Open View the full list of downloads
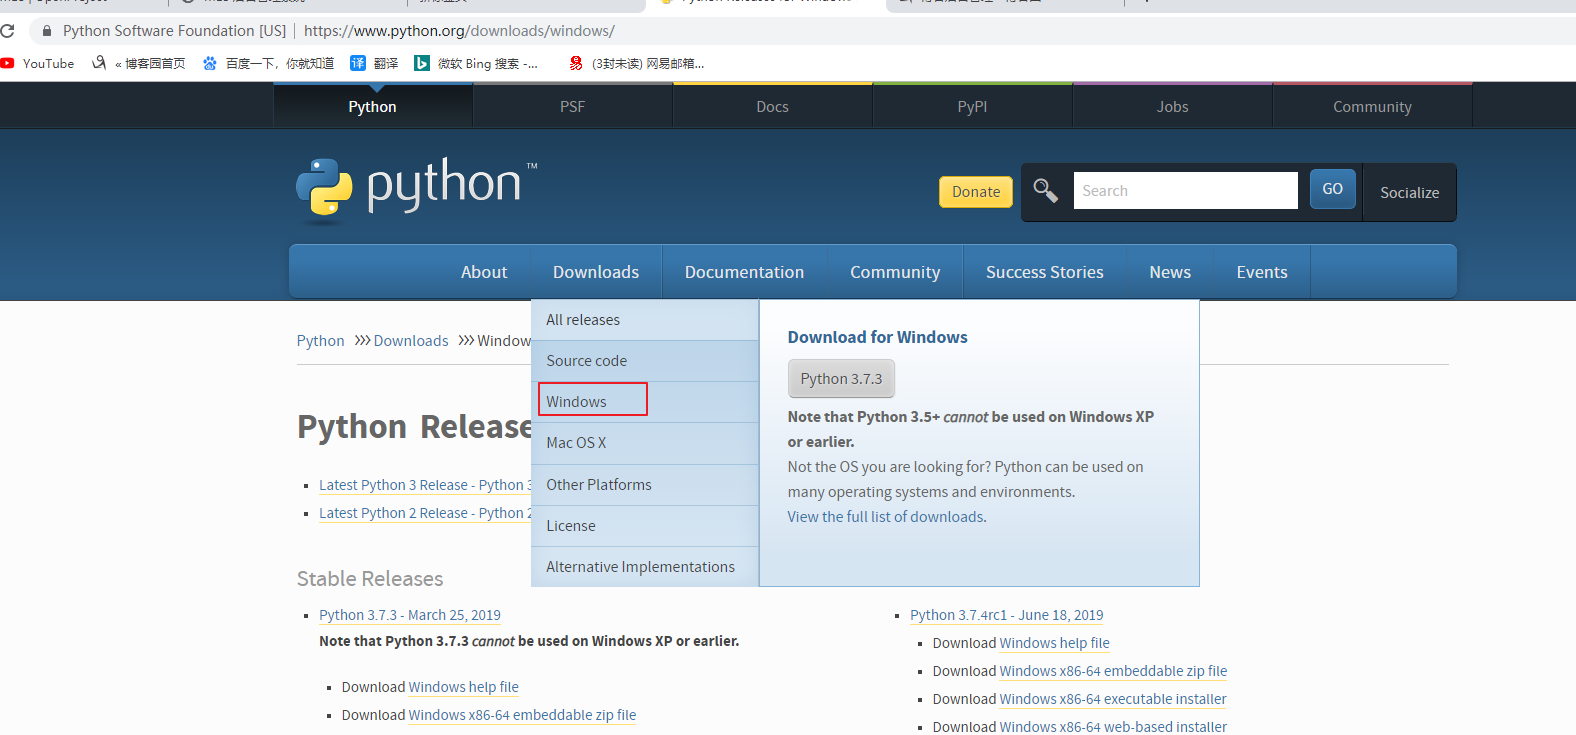1576x735 pixels. pos(887,517)
